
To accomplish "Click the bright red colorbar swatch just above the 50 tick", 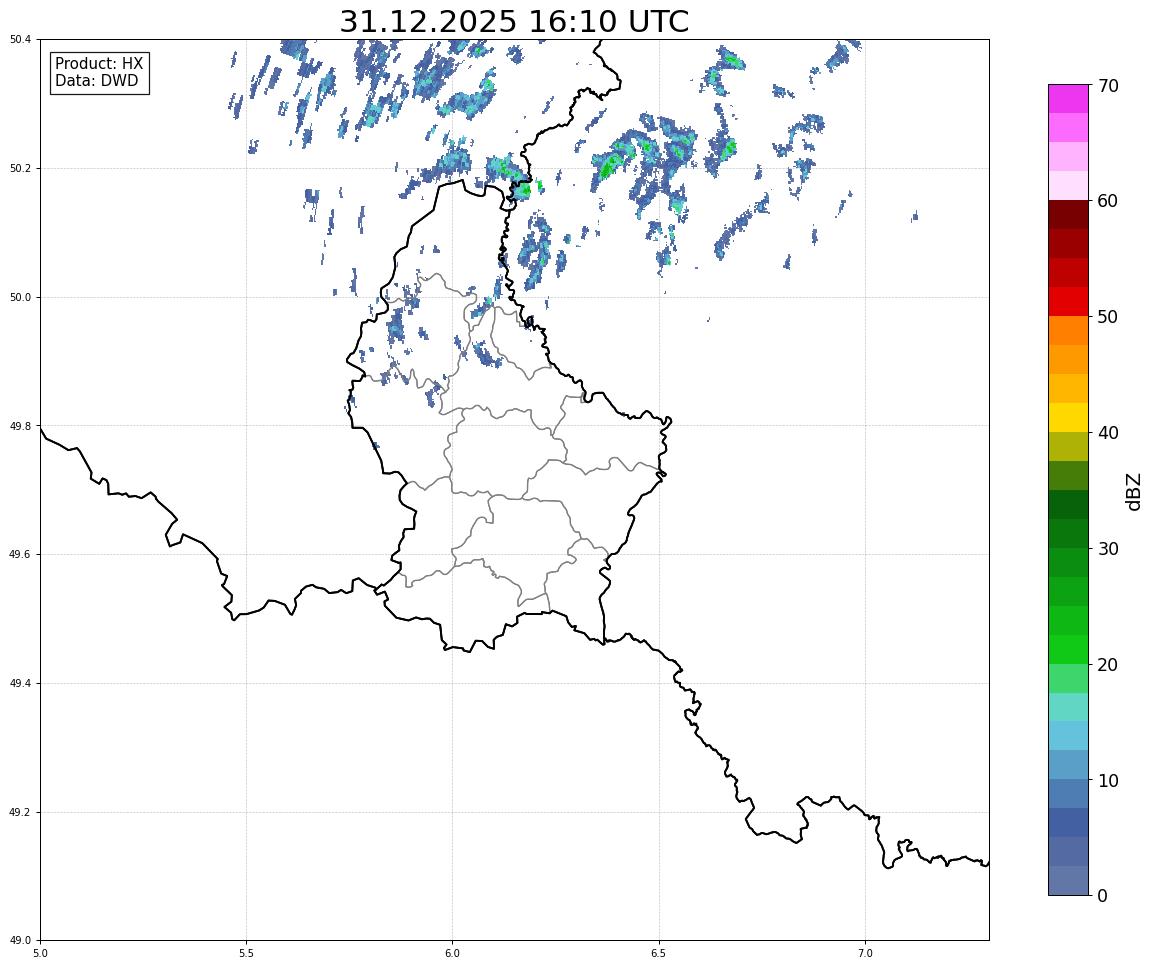I will (x=1068, y=302).
